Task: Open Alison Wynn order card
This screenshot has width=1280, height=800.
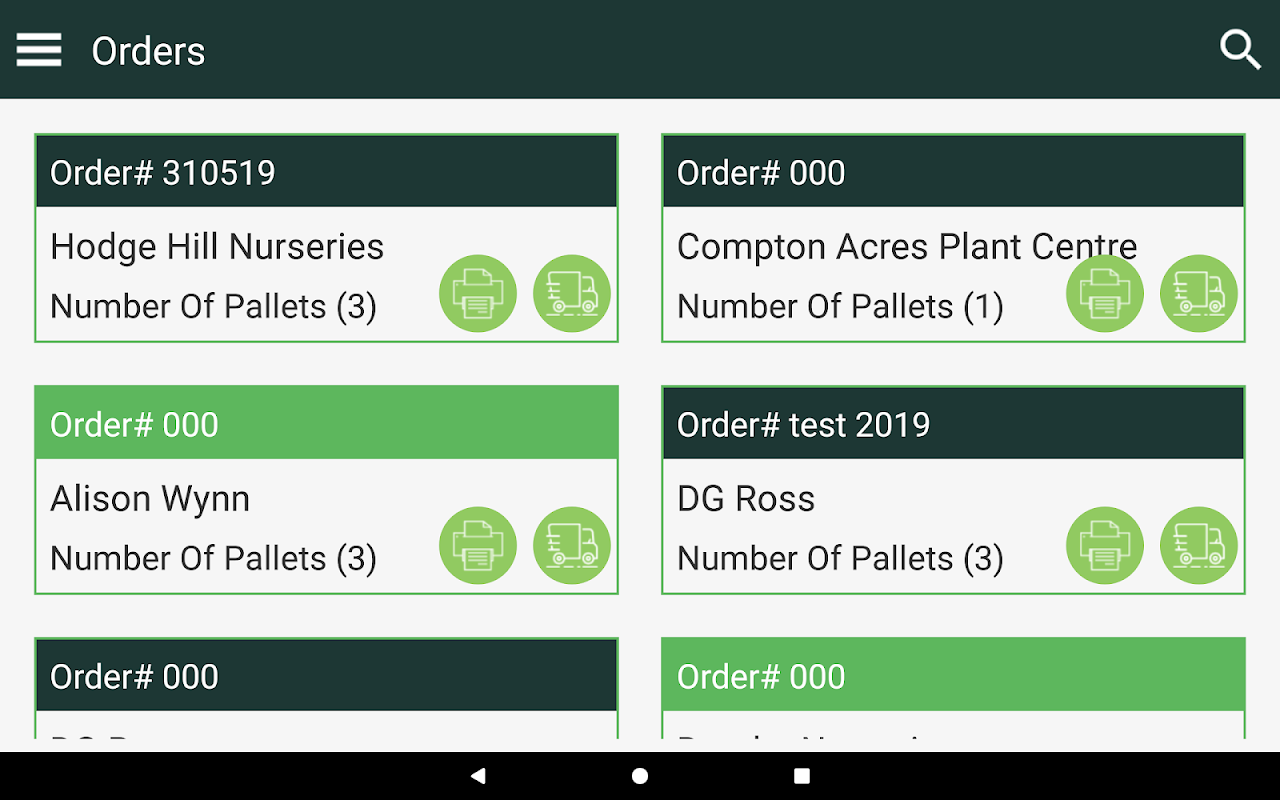Action: (x=150, y=499)
